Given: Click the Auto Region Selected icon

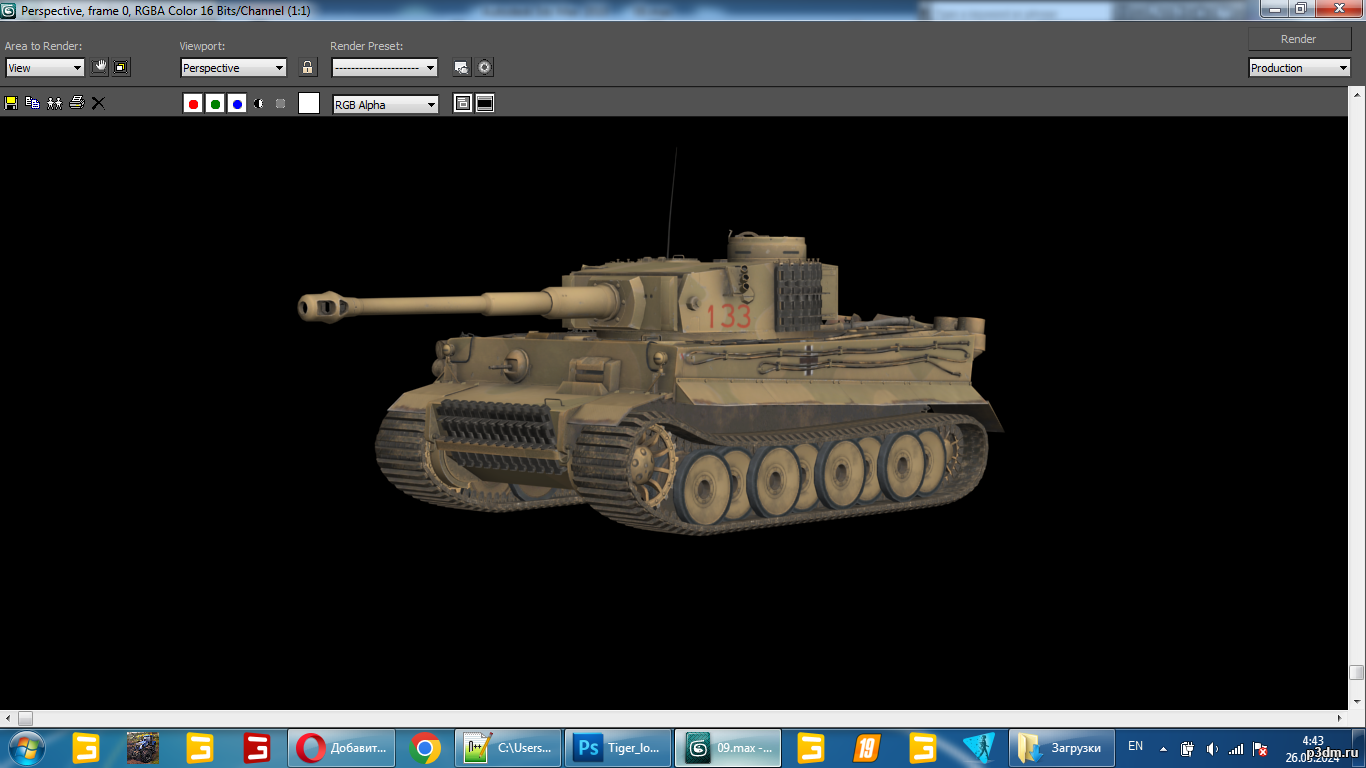Looking at the screenshot, I should tap(121, 68).
